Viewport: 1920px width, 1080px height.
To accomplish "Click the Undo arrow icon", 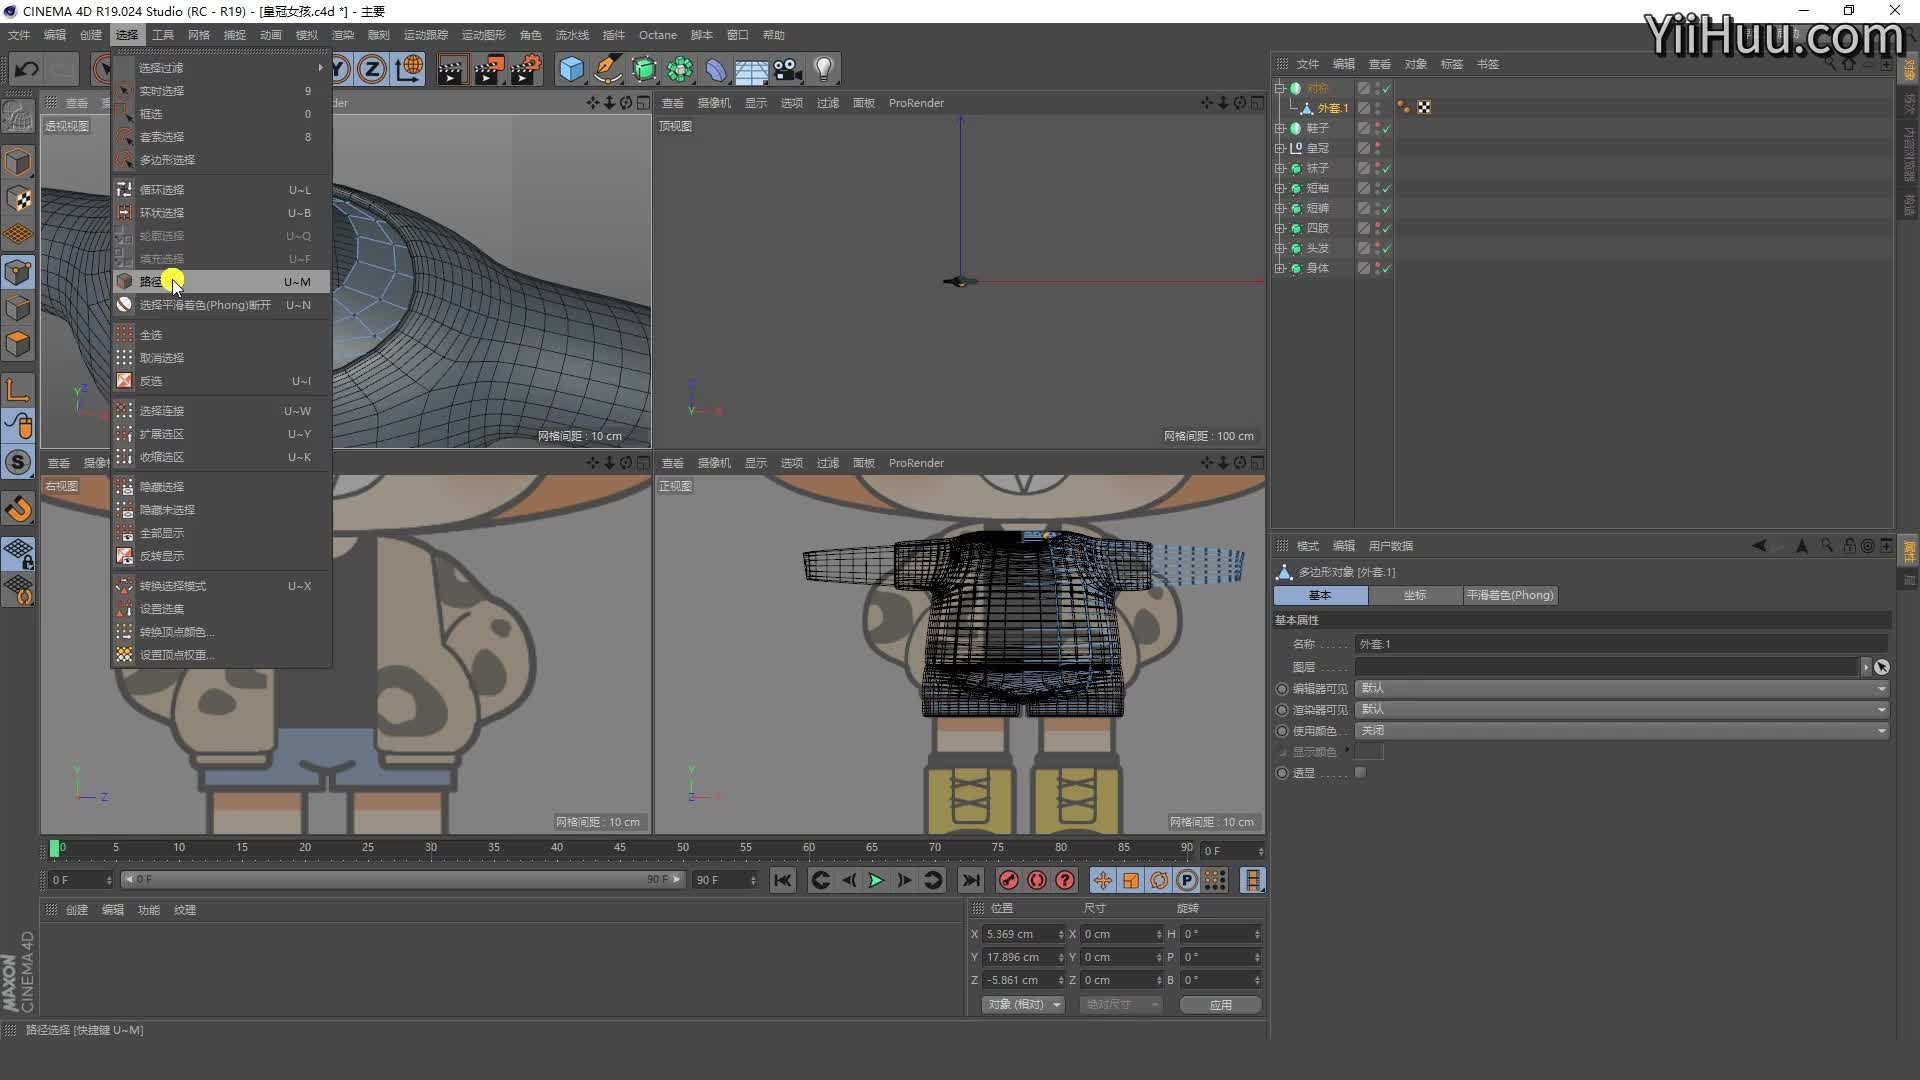I will tap(27, 69).
